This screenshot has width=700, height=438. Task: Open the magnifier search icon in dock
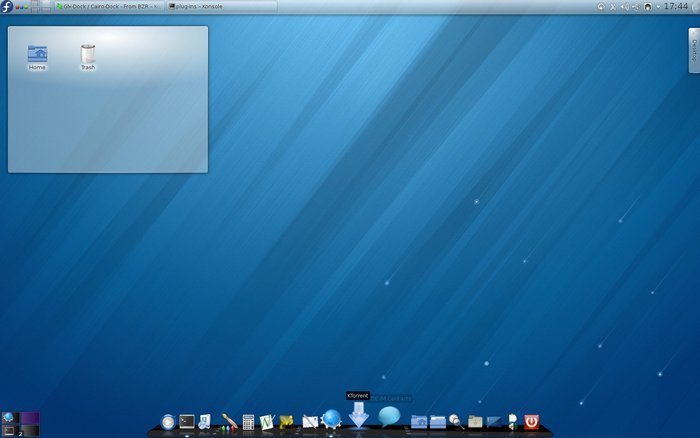456,422
